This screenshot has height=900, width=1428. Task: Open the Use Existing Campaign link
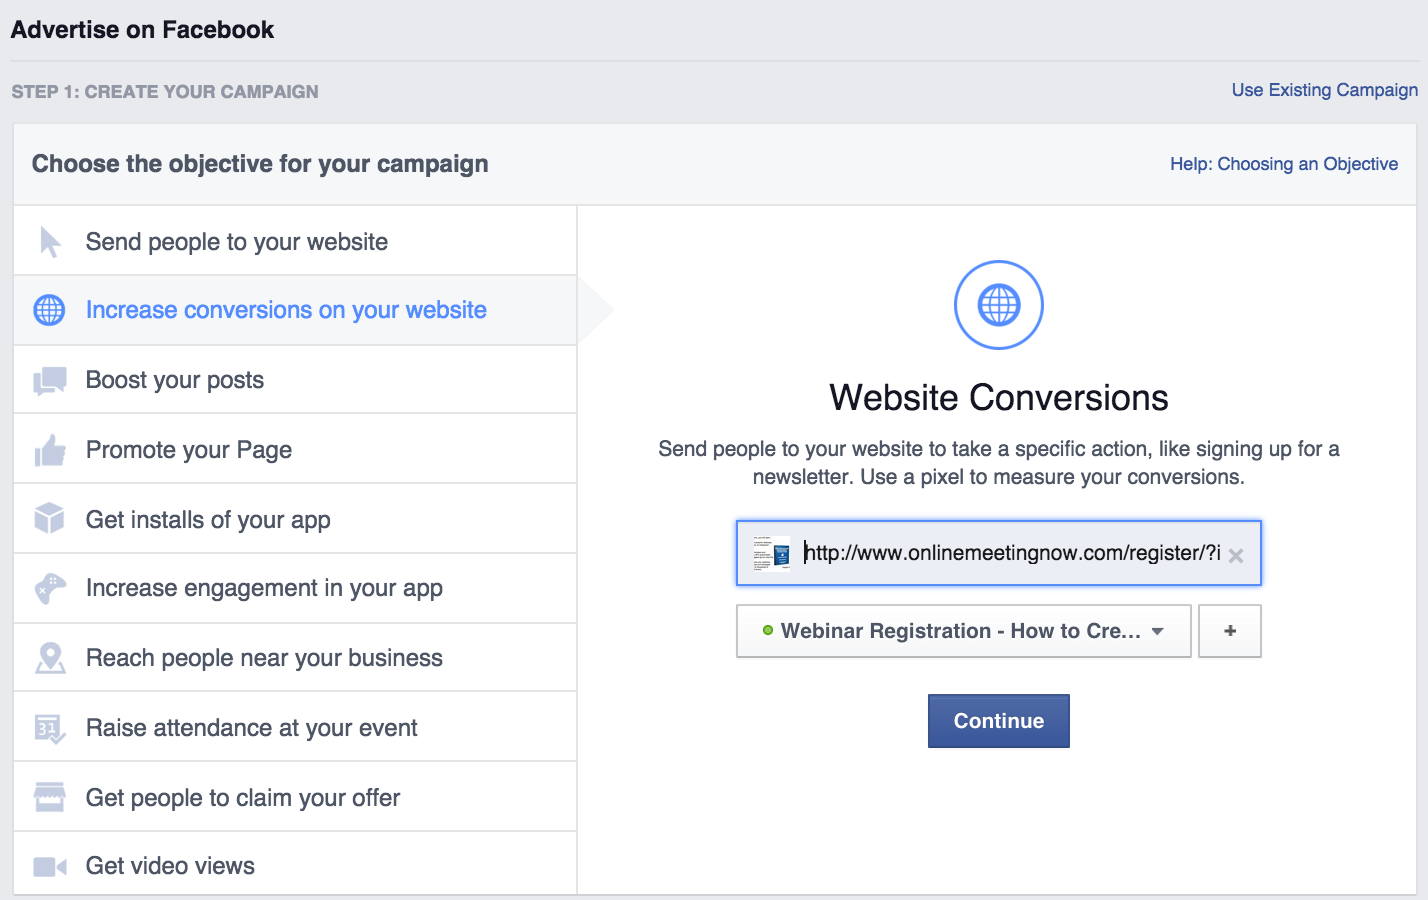tap(1324, 90)
